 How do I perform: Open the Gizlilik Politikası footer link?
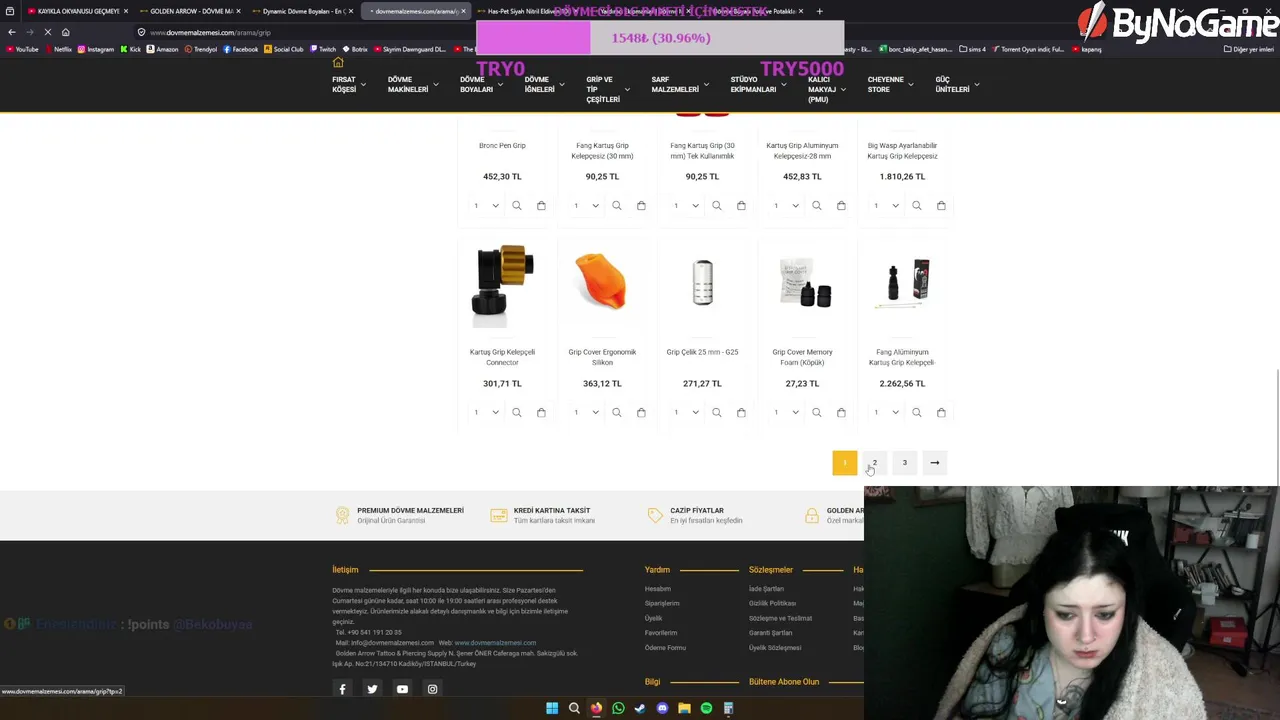click(772, 603)
